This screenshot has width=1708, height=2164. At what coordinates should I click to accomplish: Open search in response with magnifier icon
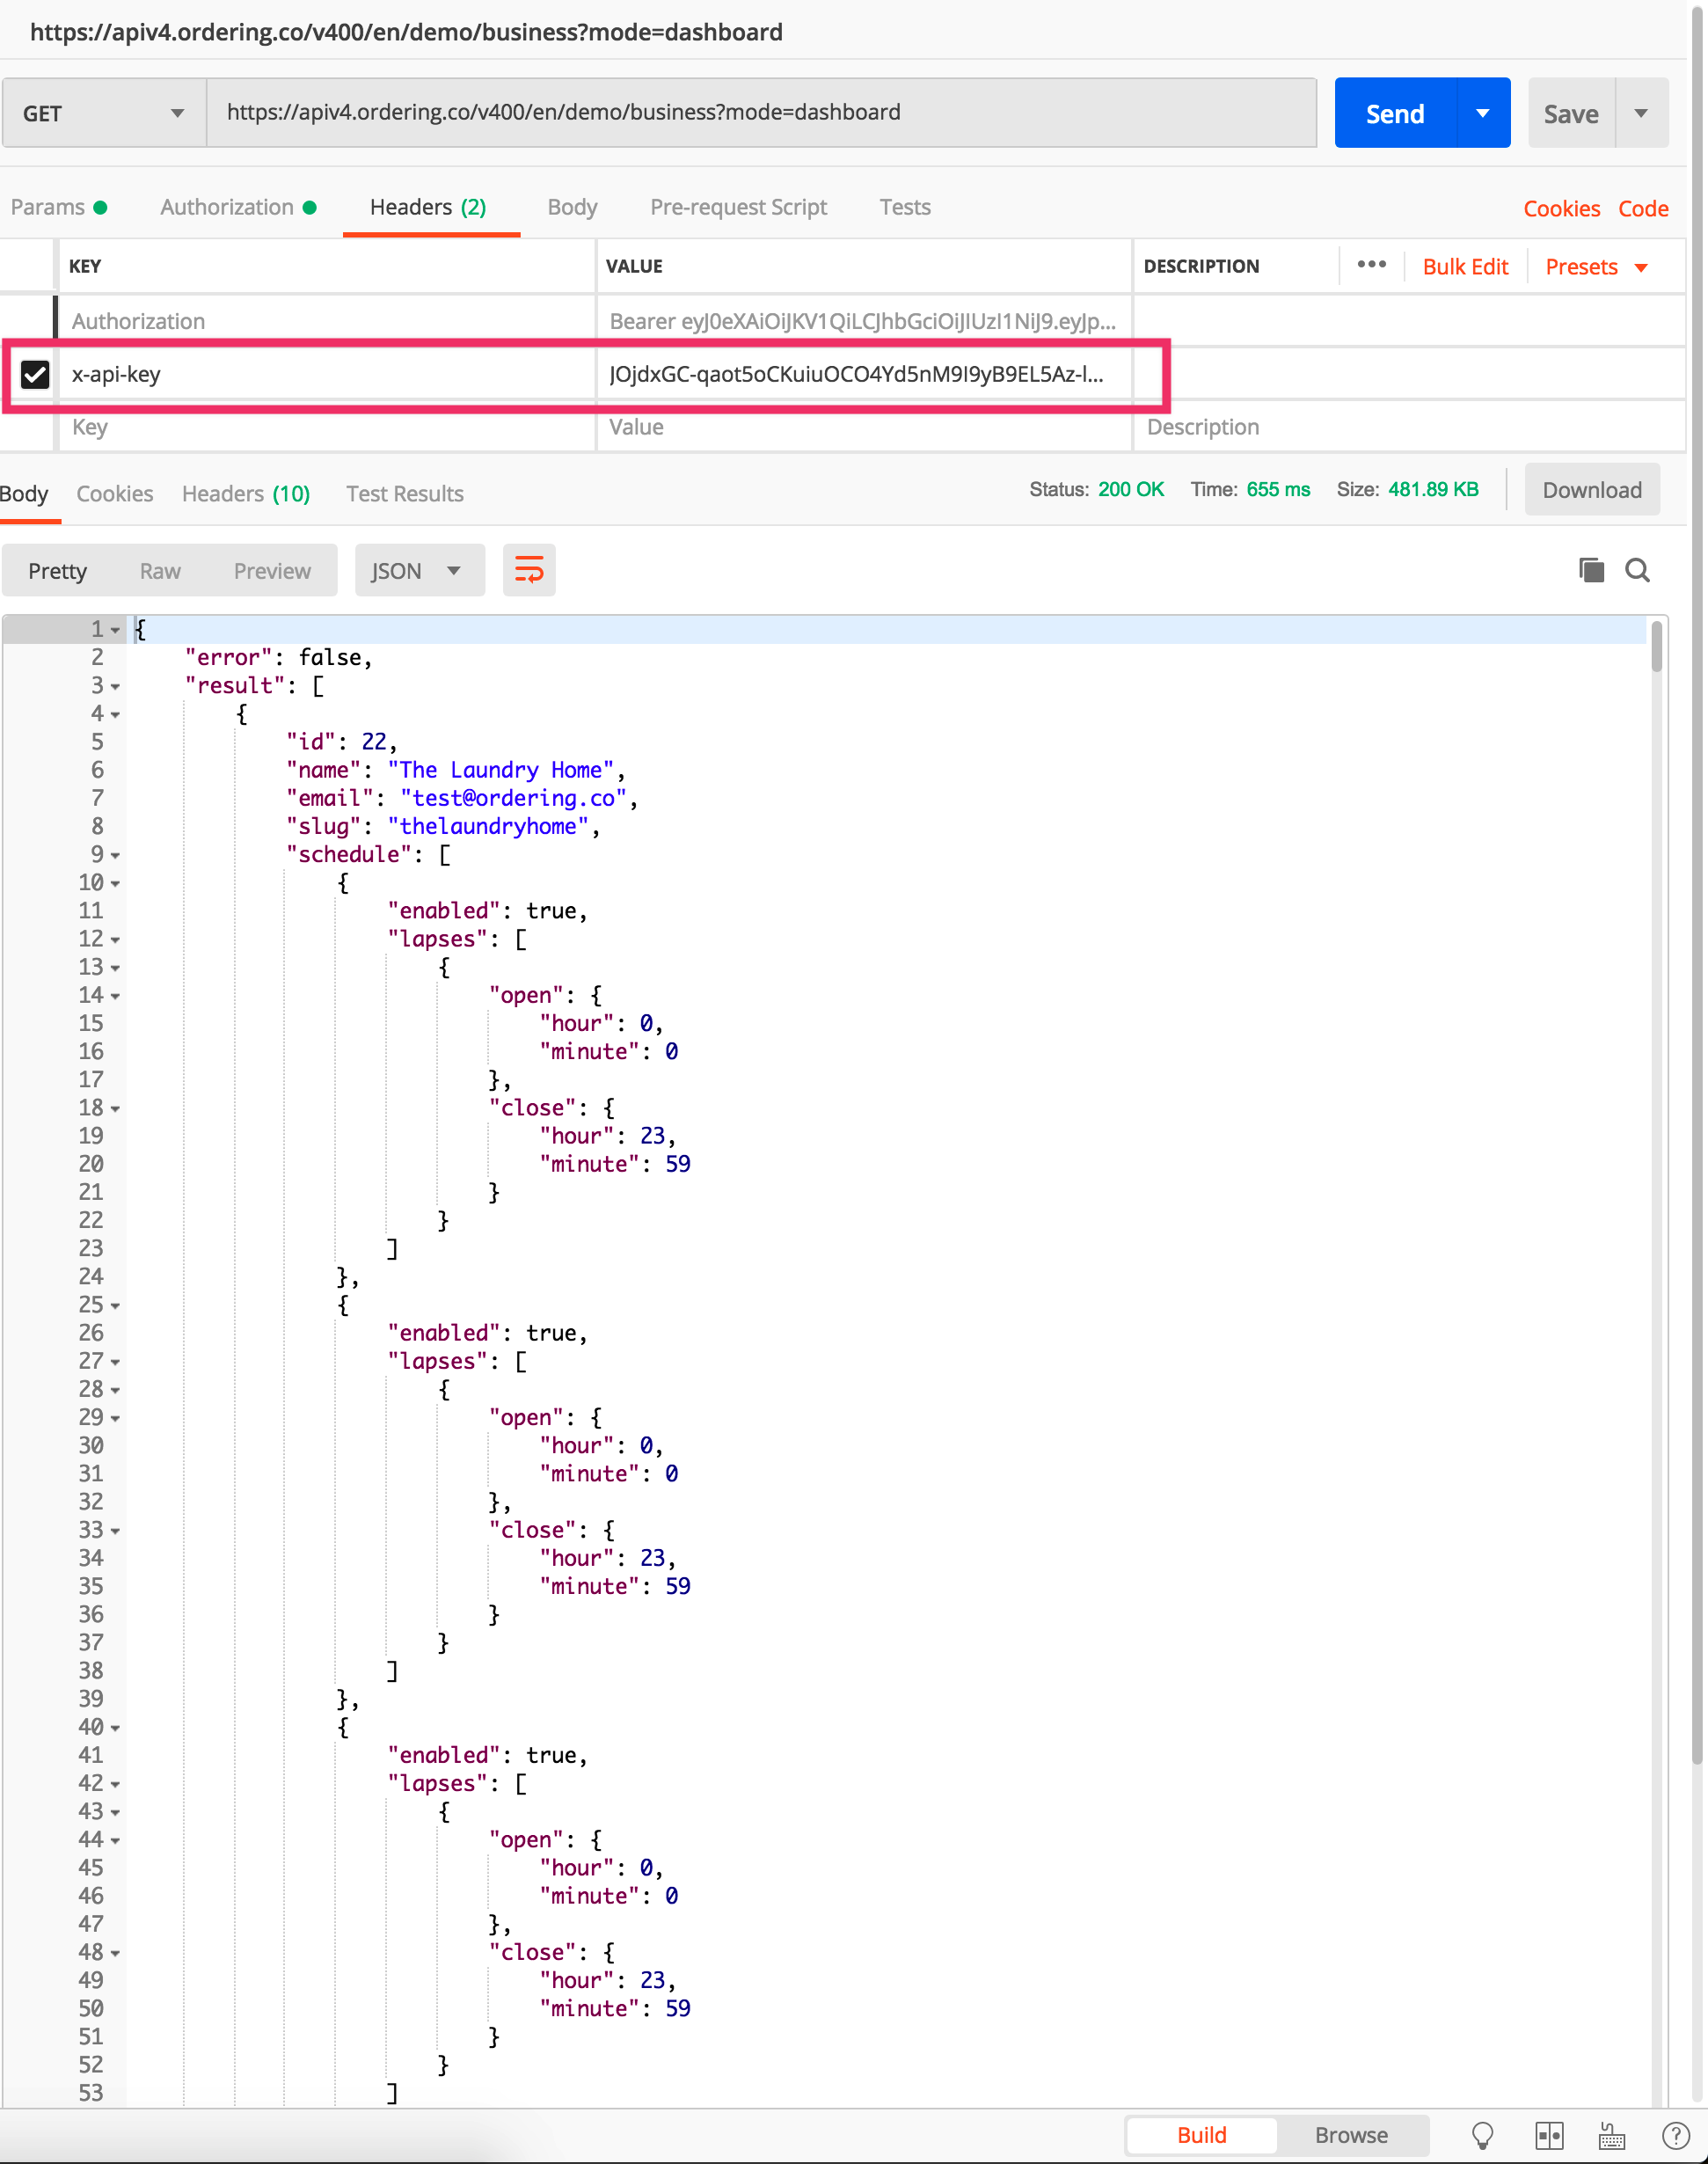pos(1637,570)
